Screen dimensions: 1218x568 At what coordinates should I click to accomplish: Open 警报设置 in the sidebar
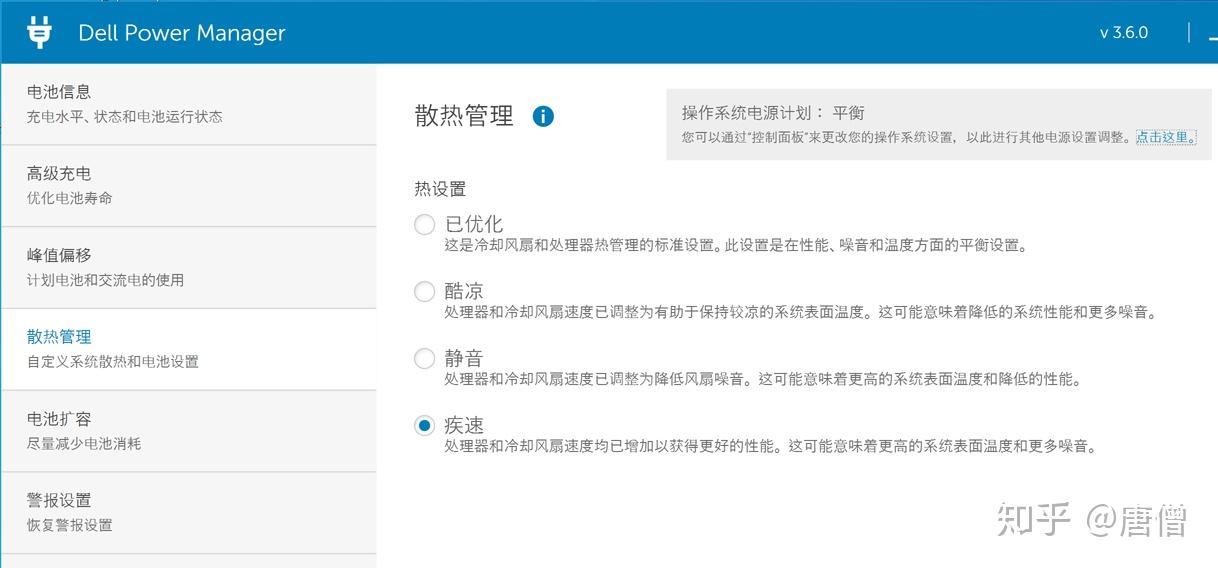pos(188,513)
